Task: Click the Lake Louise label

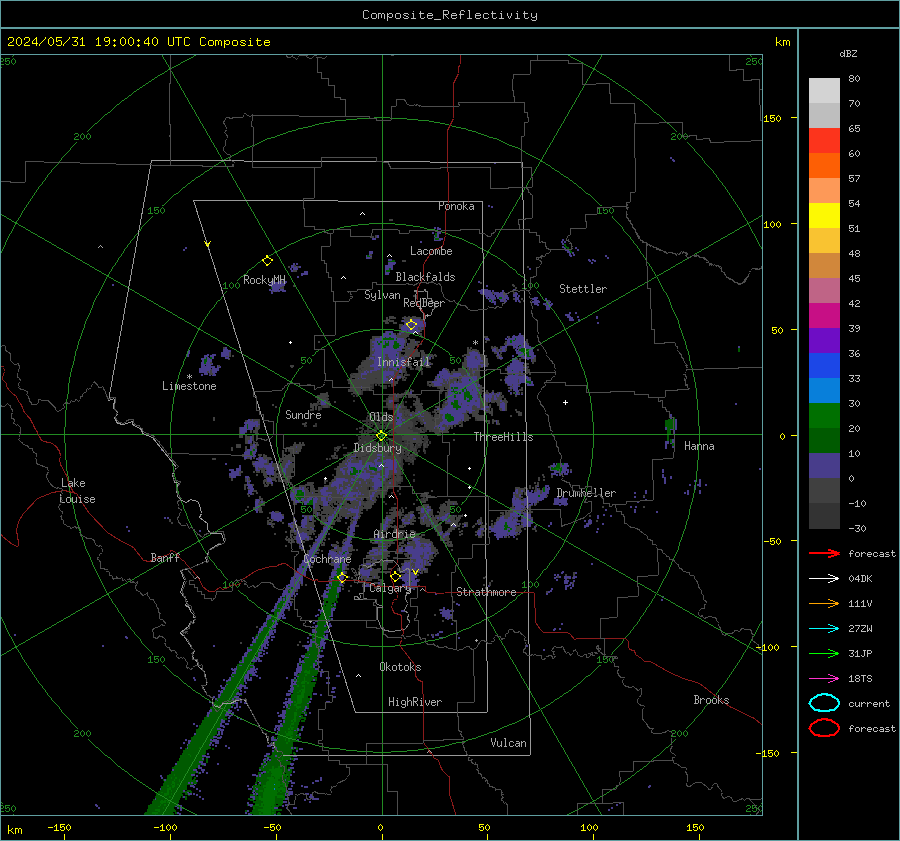Action: click(x=77, y=491)
